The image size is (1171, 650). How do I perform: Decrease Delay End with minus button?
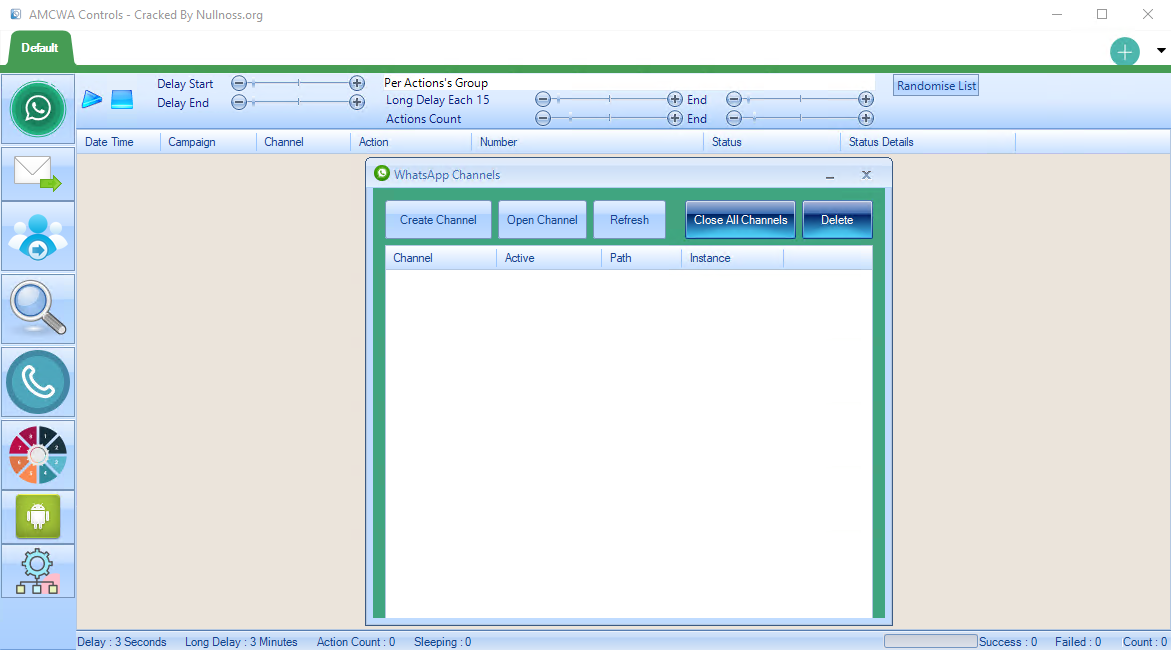[239, 102]
